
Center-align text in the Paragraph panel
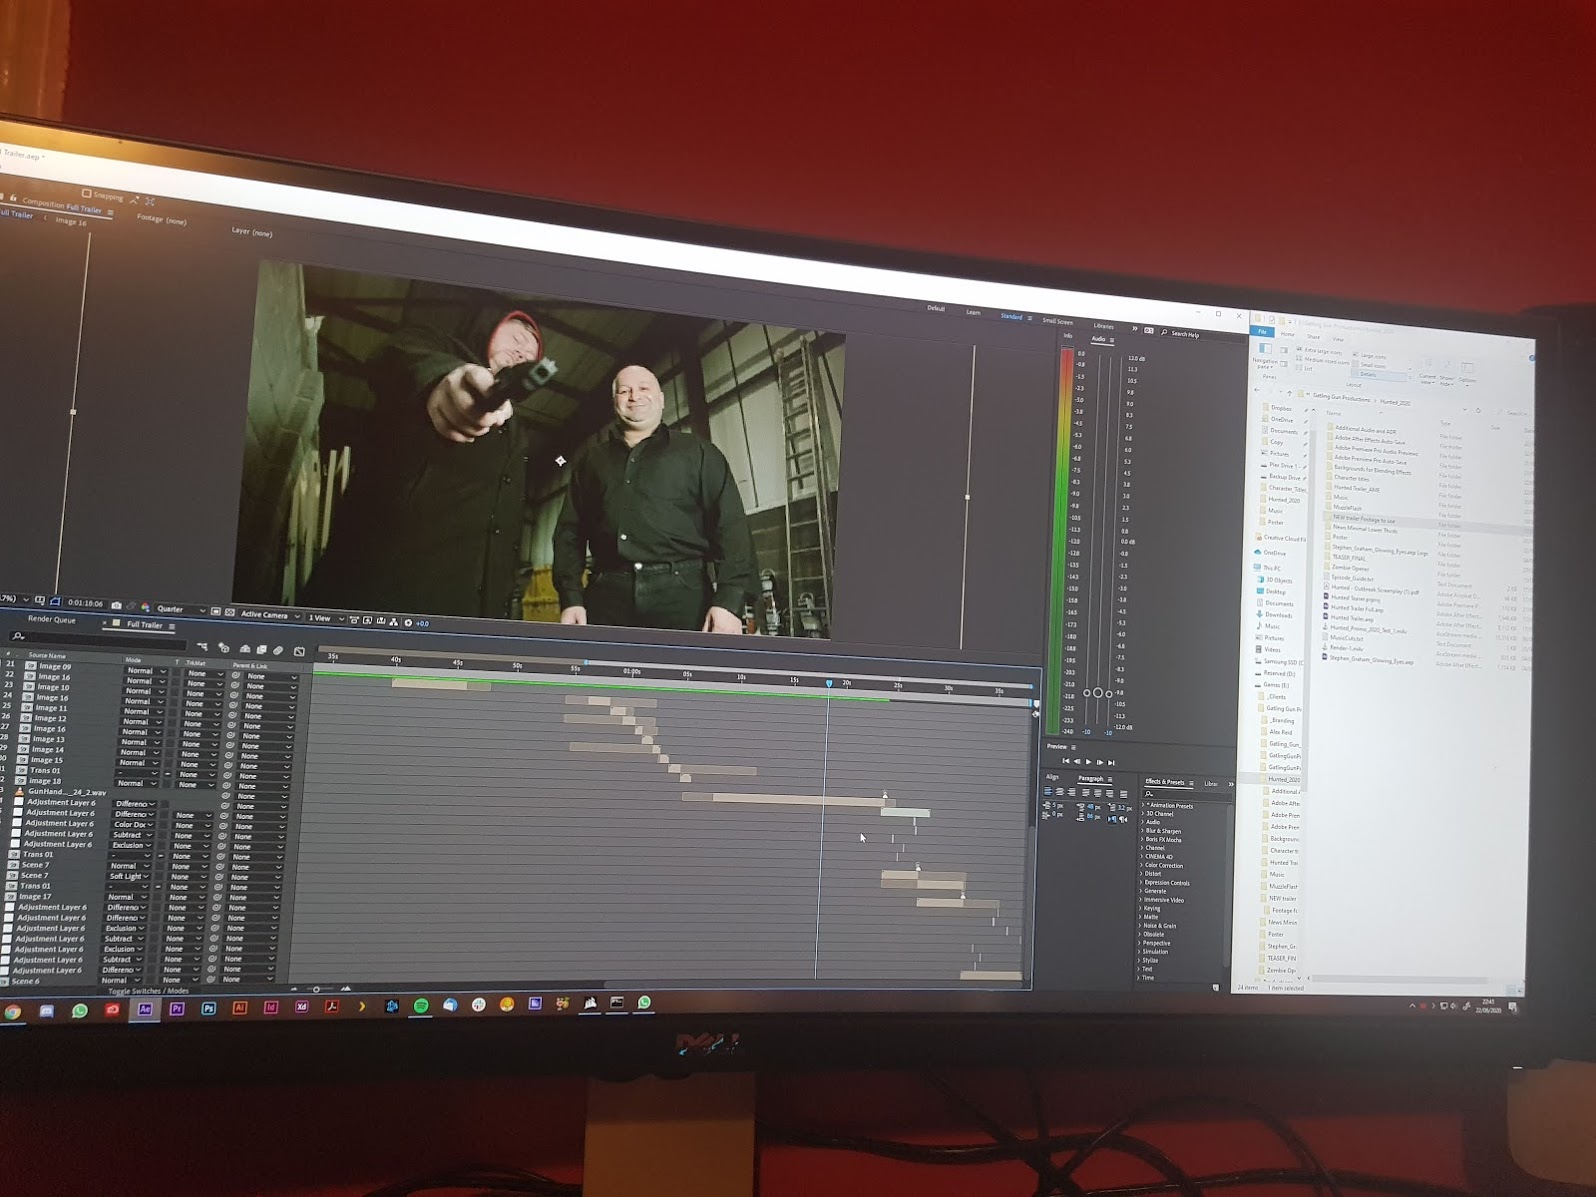pos(1059,792)
